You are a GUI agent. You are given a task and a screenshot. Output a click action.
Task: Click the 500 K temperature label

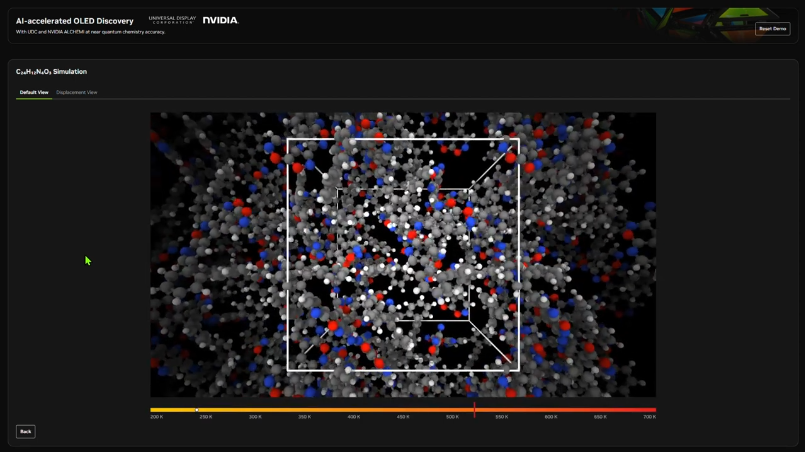[452, 417]
